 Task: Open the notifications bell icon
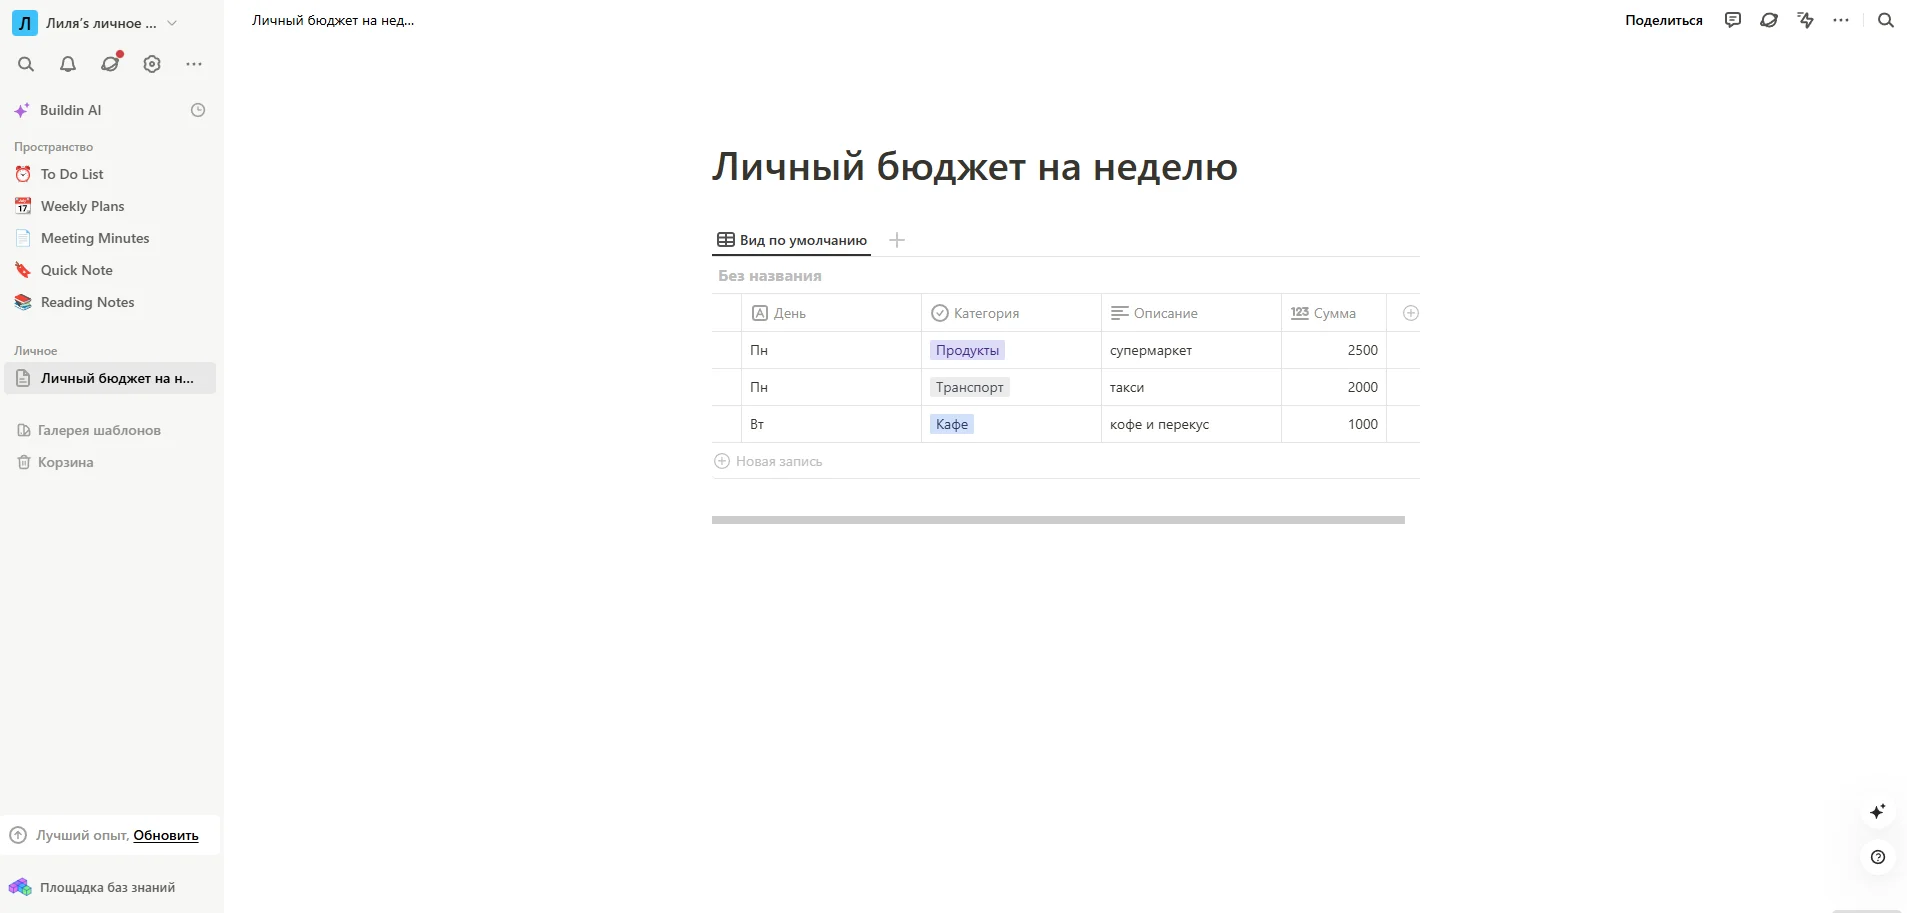pos(68,64)
